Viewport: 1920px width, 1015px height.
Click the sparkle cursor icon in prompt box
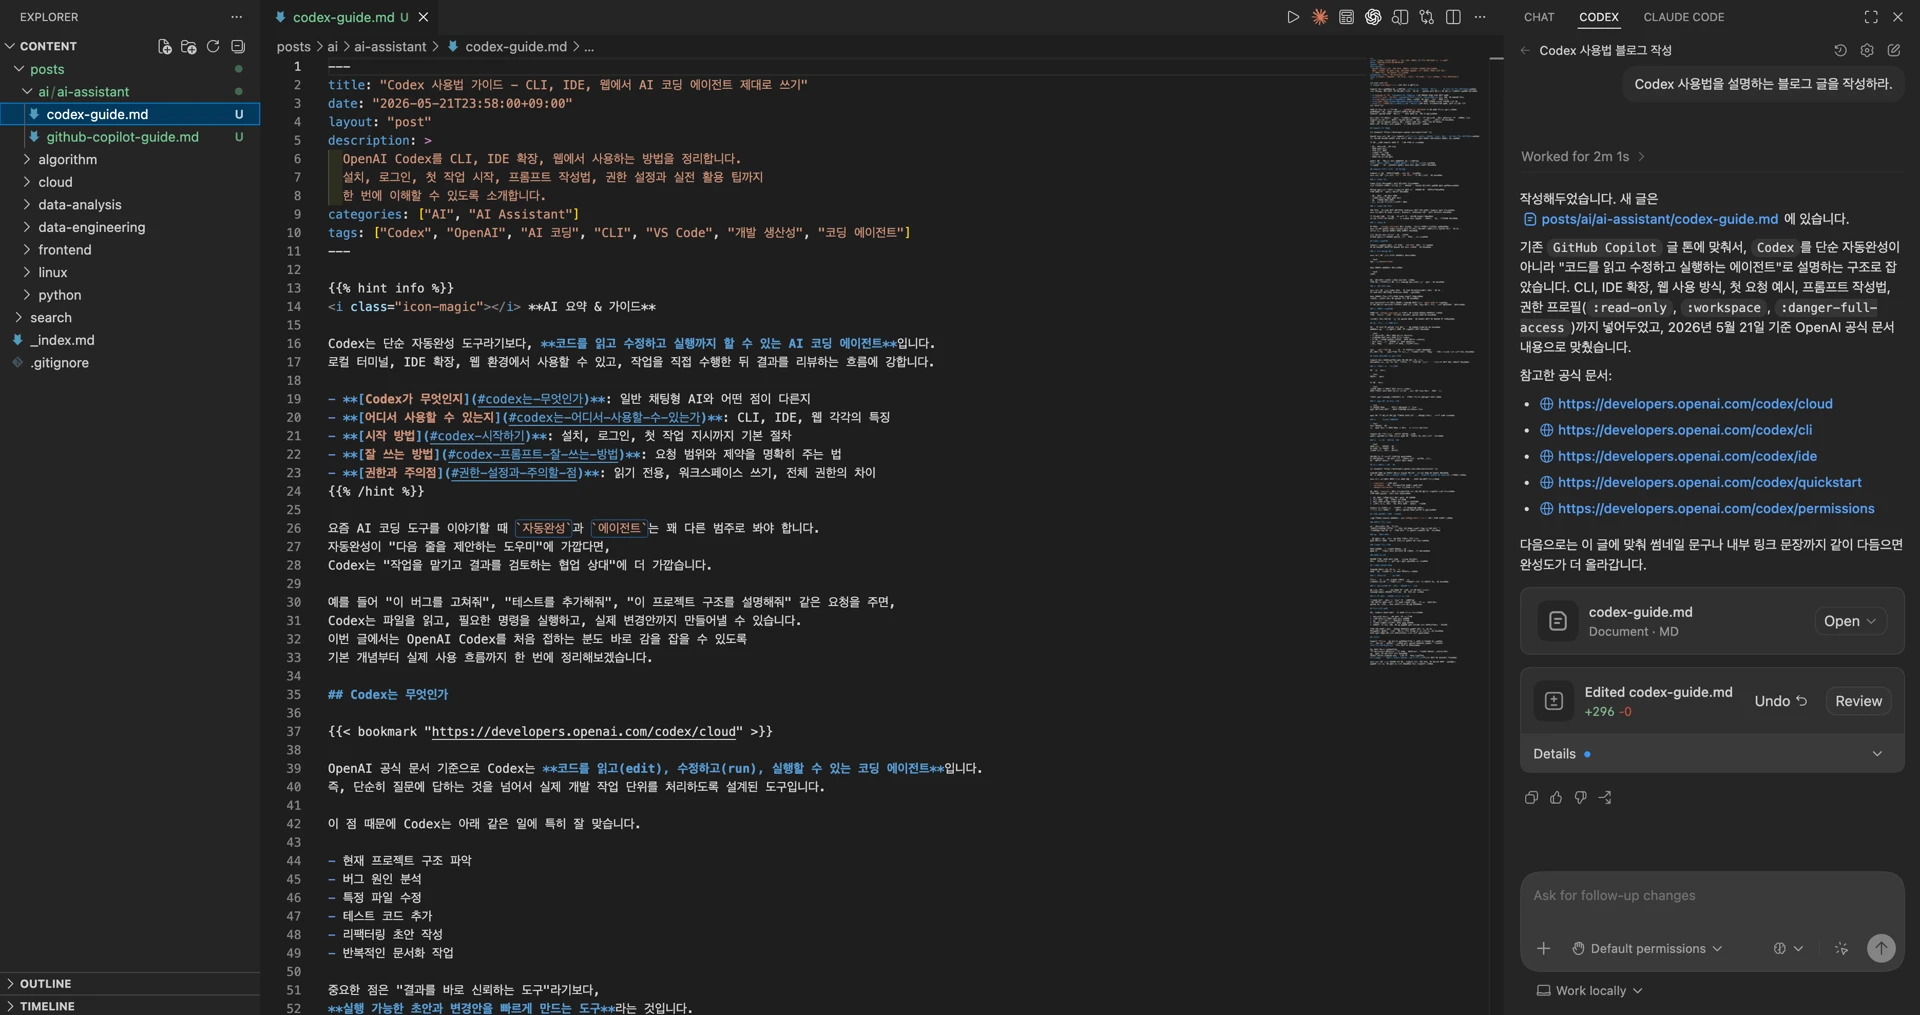coord(1841,948)
